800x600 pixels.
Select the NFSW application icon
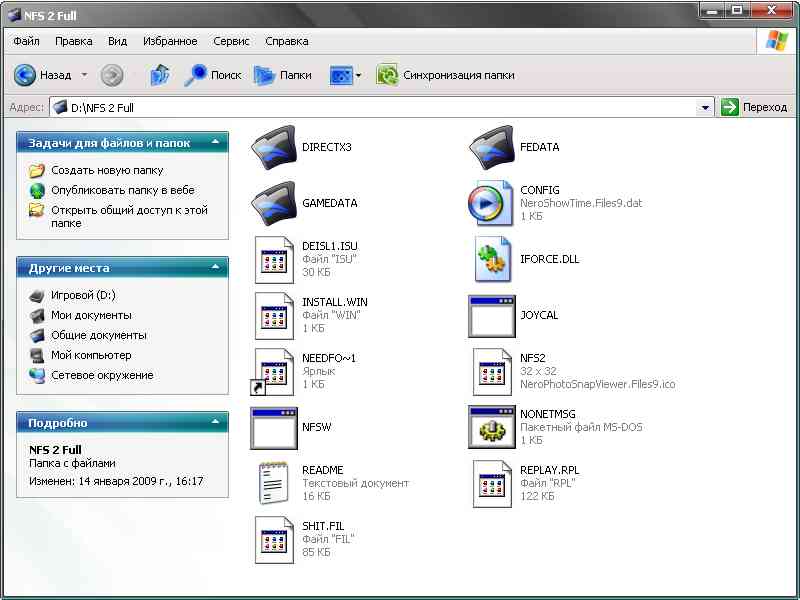273,429
